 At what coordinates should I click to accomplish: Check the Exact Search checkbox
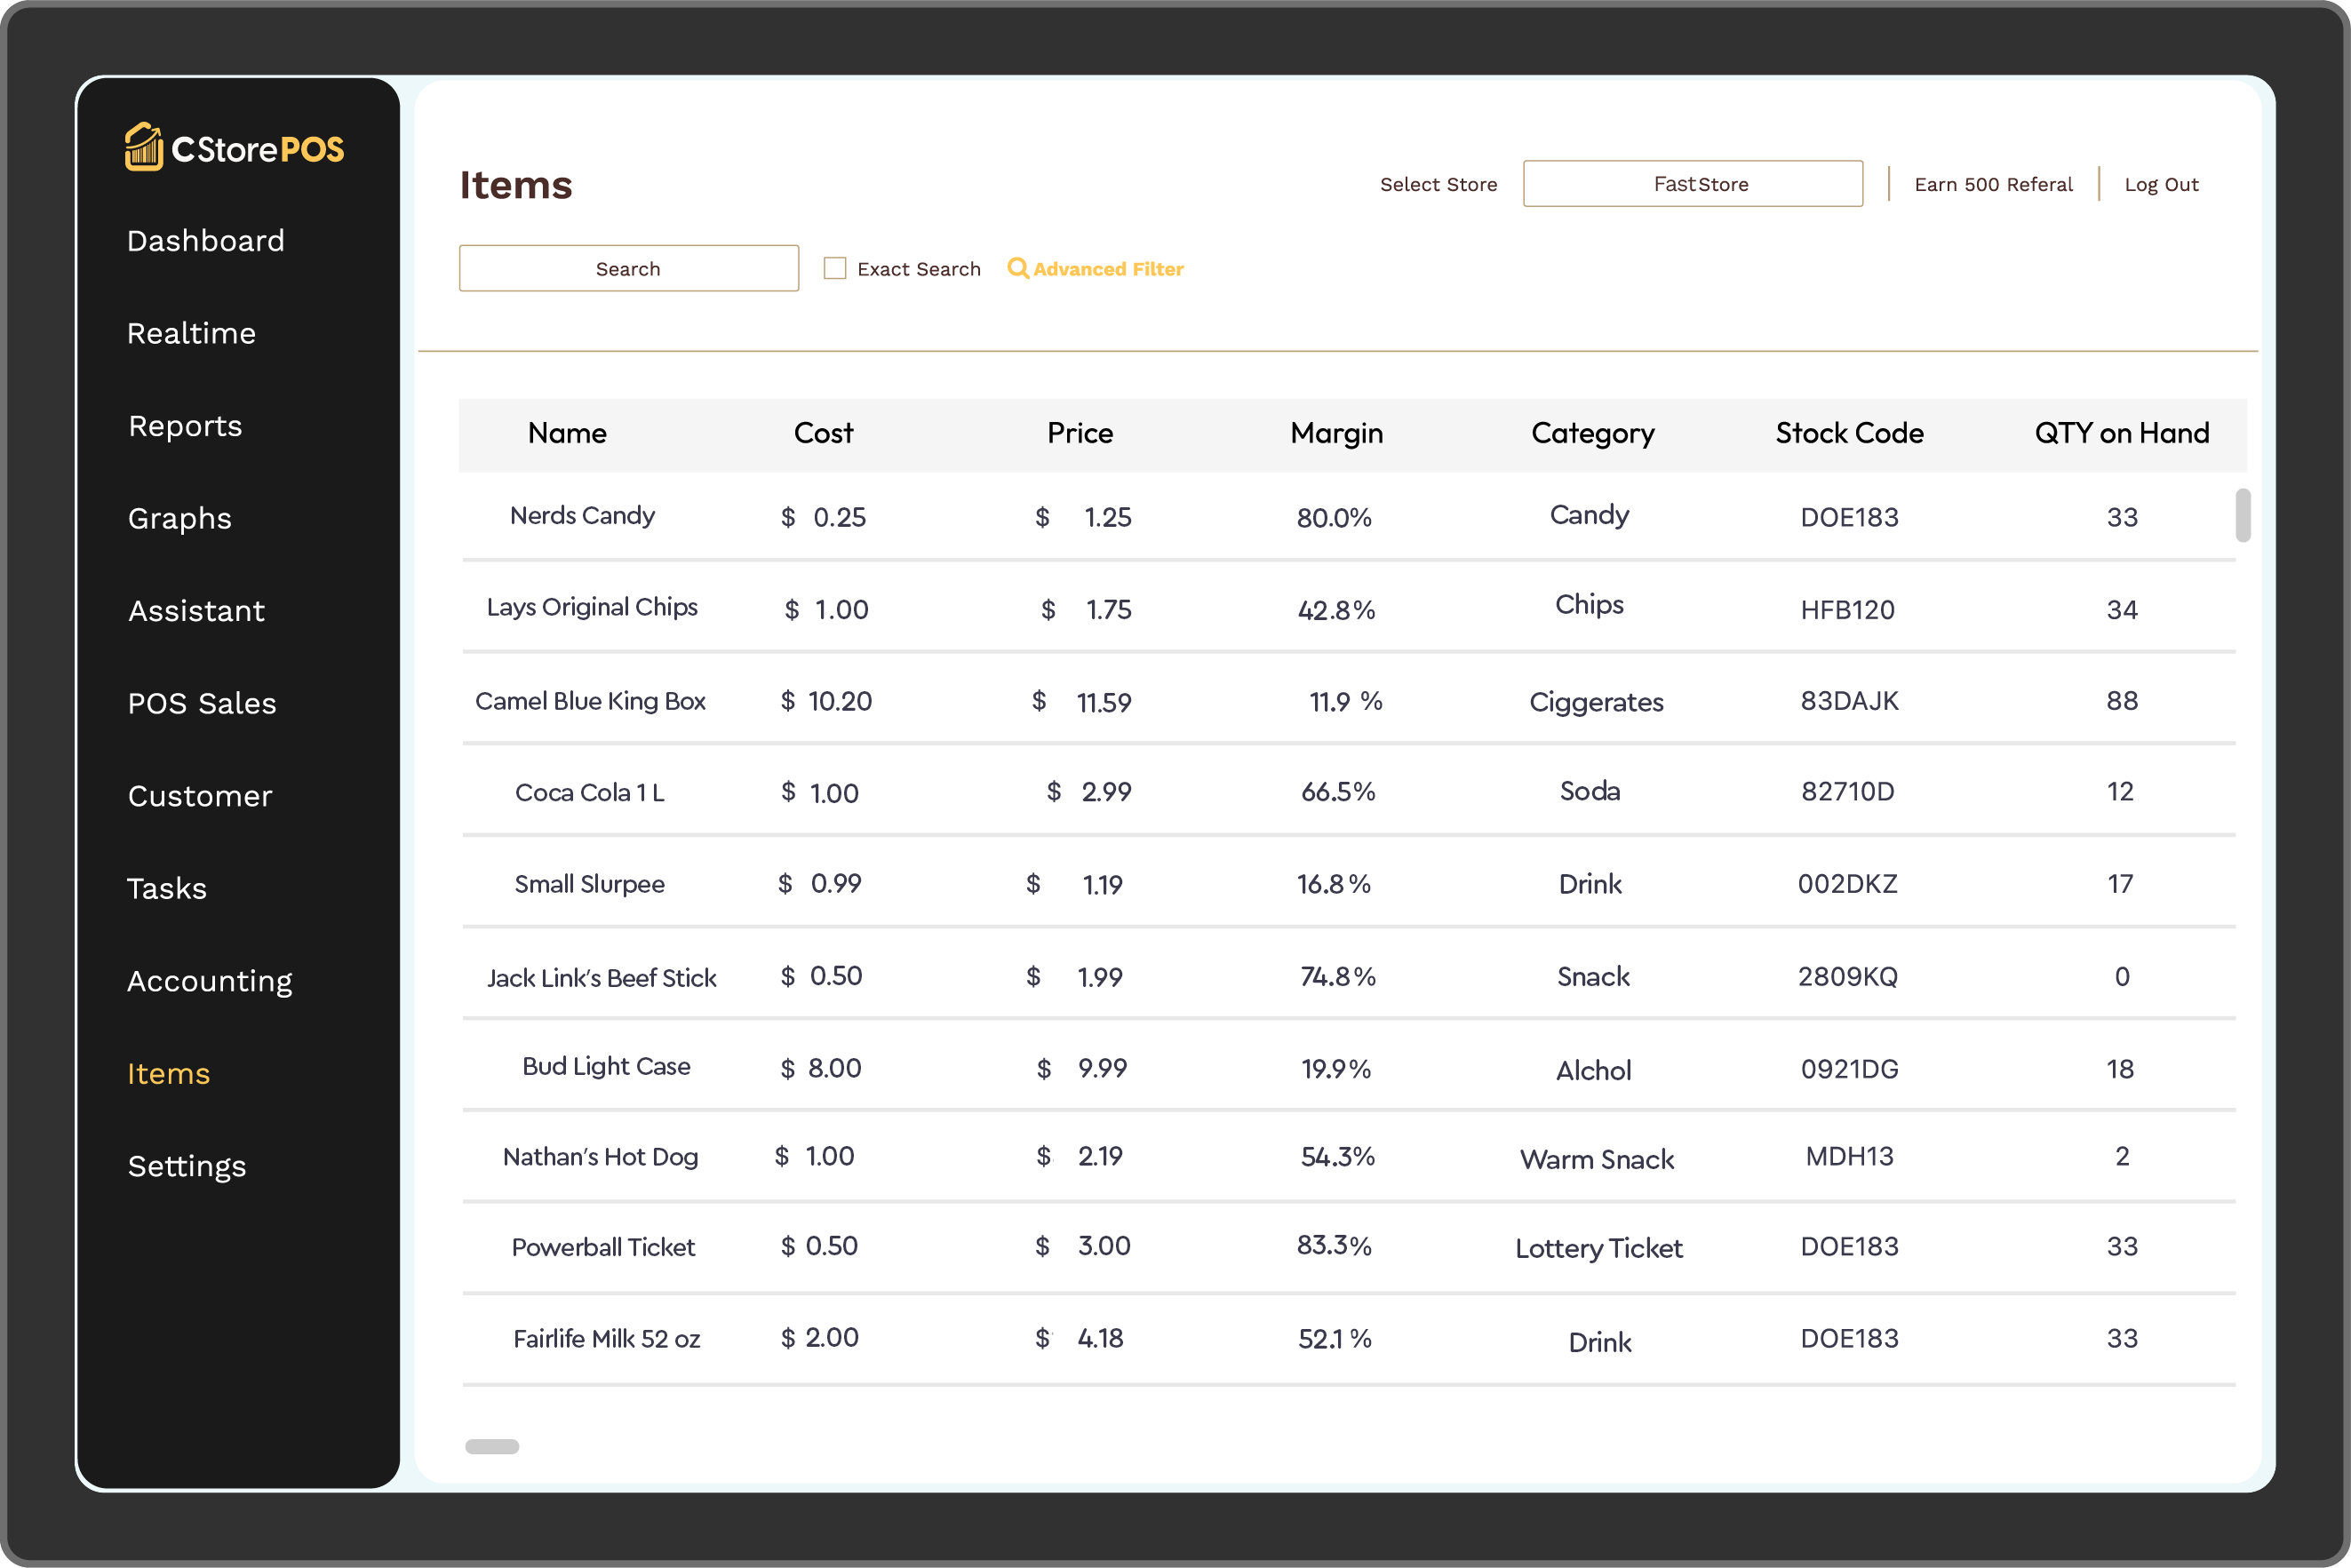click(x=837, y=267)
